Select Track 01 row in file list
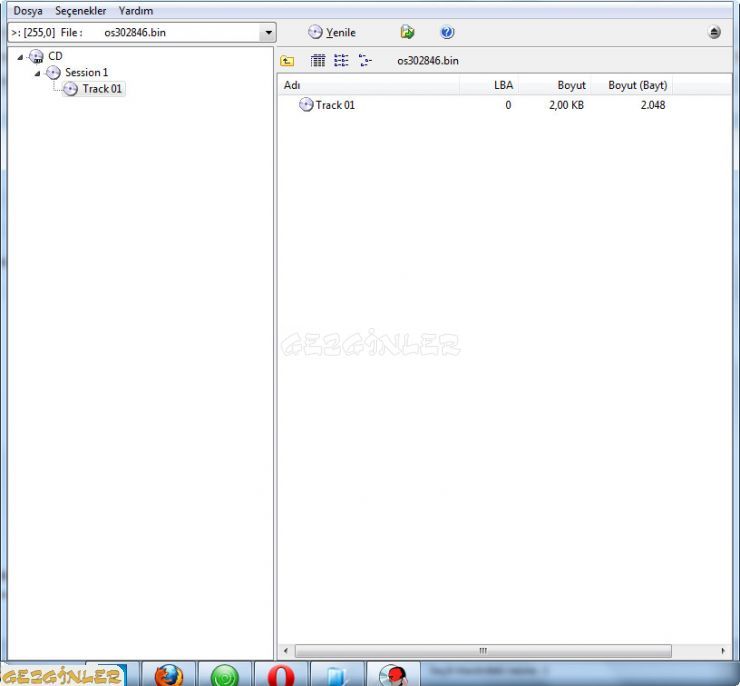Screen dimensions: 740x686 pyautogui.click(x=476, y=105)
